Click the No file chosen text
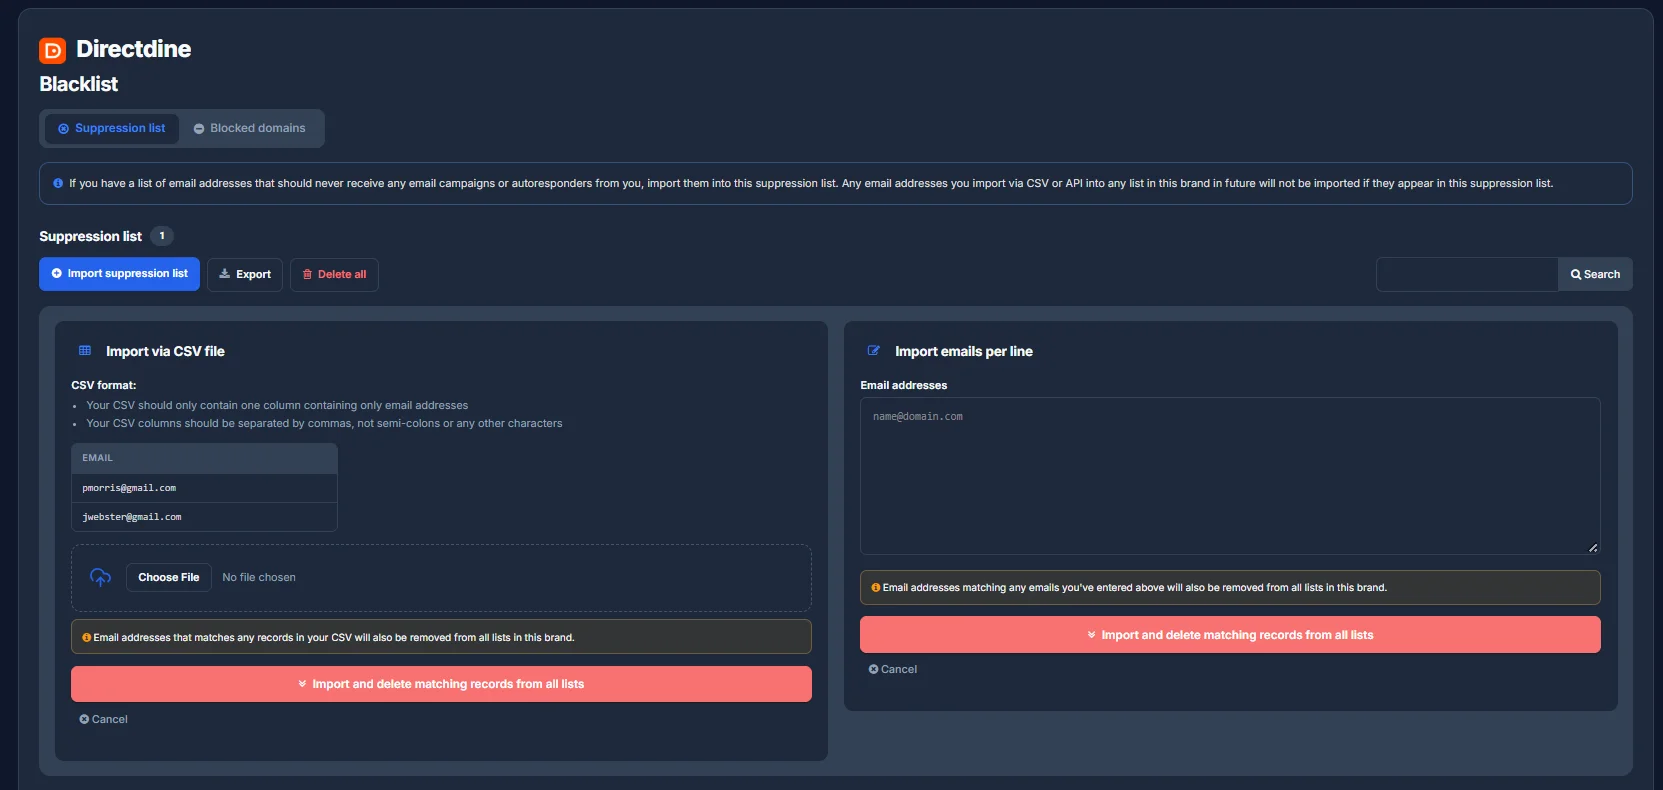The image size is (1663, 790). 259,577
